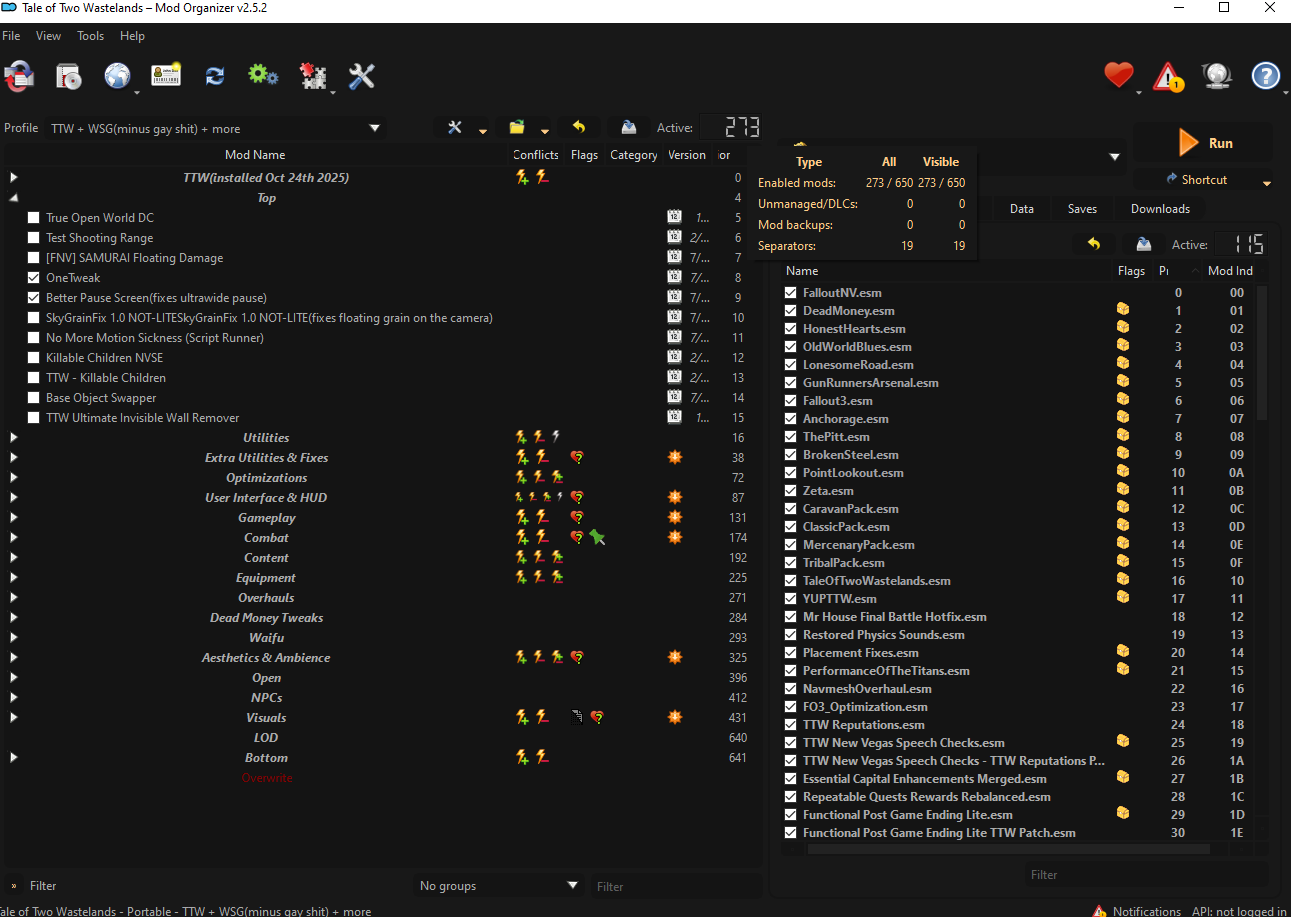Image resolution: width=1291 pixels, height=917 pixels.
Task: Open Settings wrench and screwdriver icon
Action: point(361,76)
